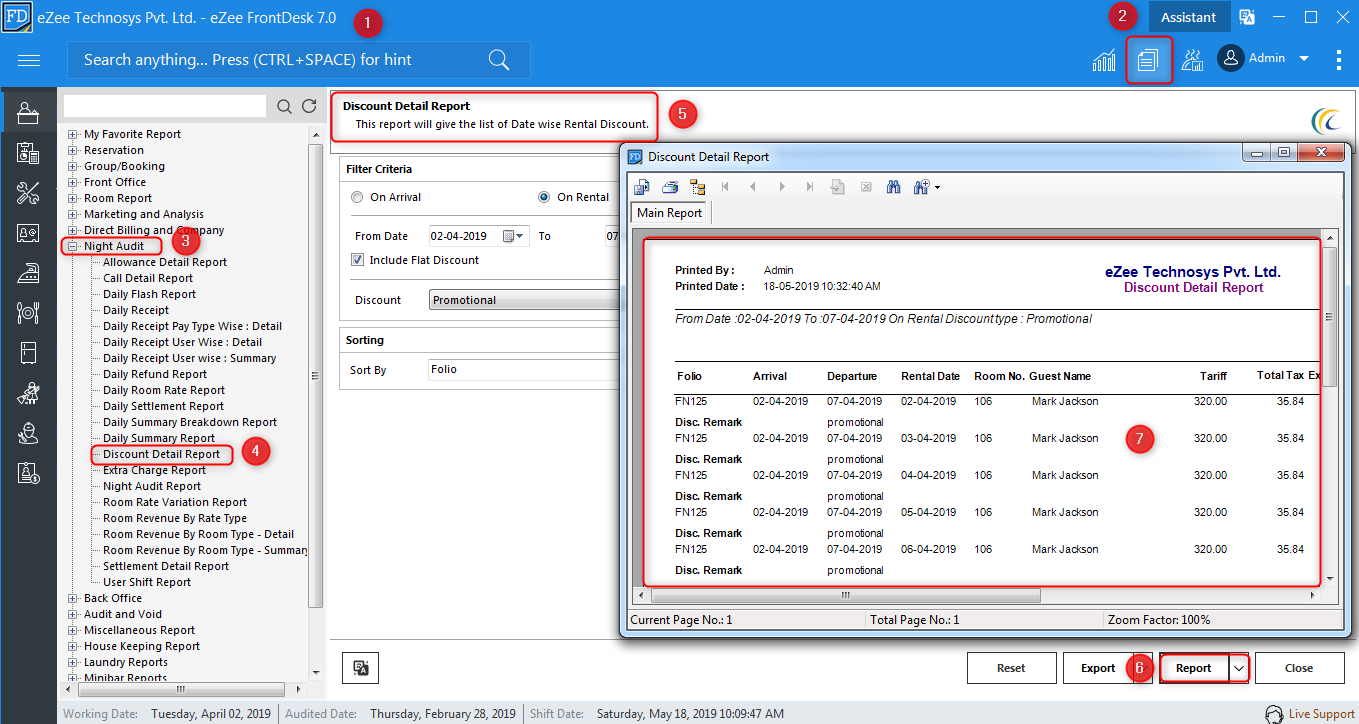The height and width of the screenshot is (724, 1359).
Task: Expand the Reservation tree node
Action: [72, 150]
